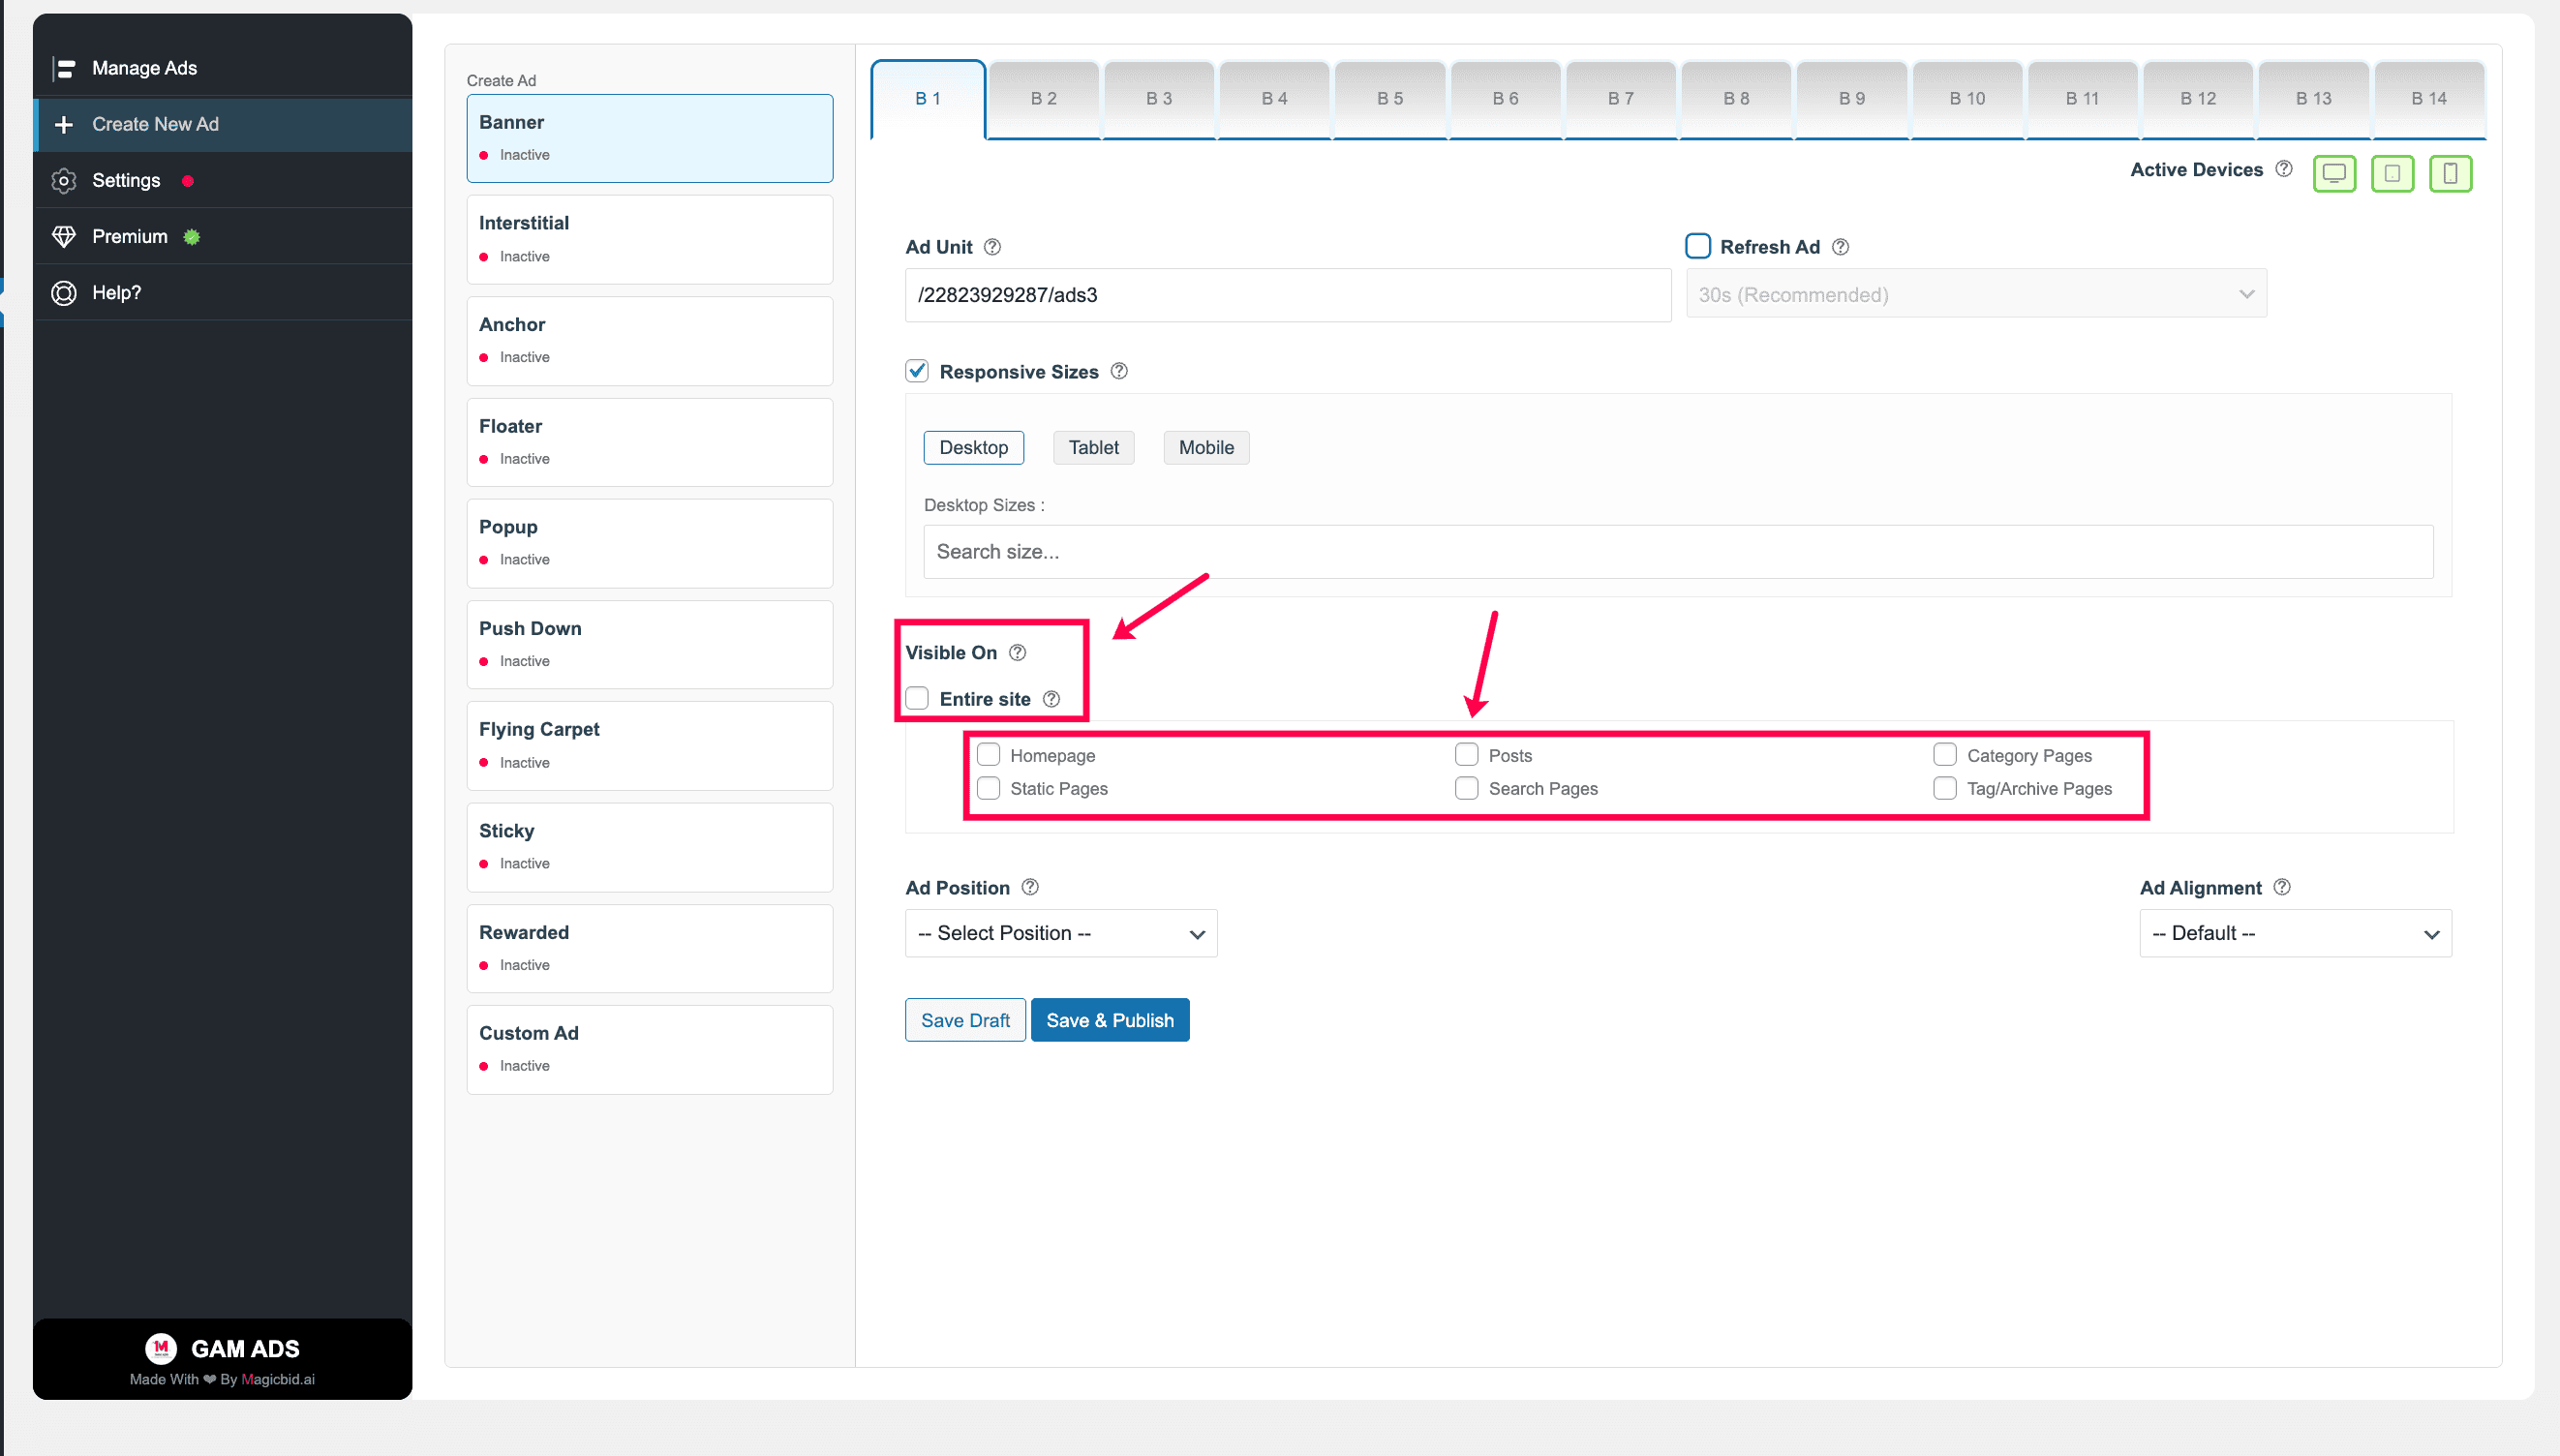Click the help icon beside Entire site
The image size is (2560, 1456).
[1051, 698]
